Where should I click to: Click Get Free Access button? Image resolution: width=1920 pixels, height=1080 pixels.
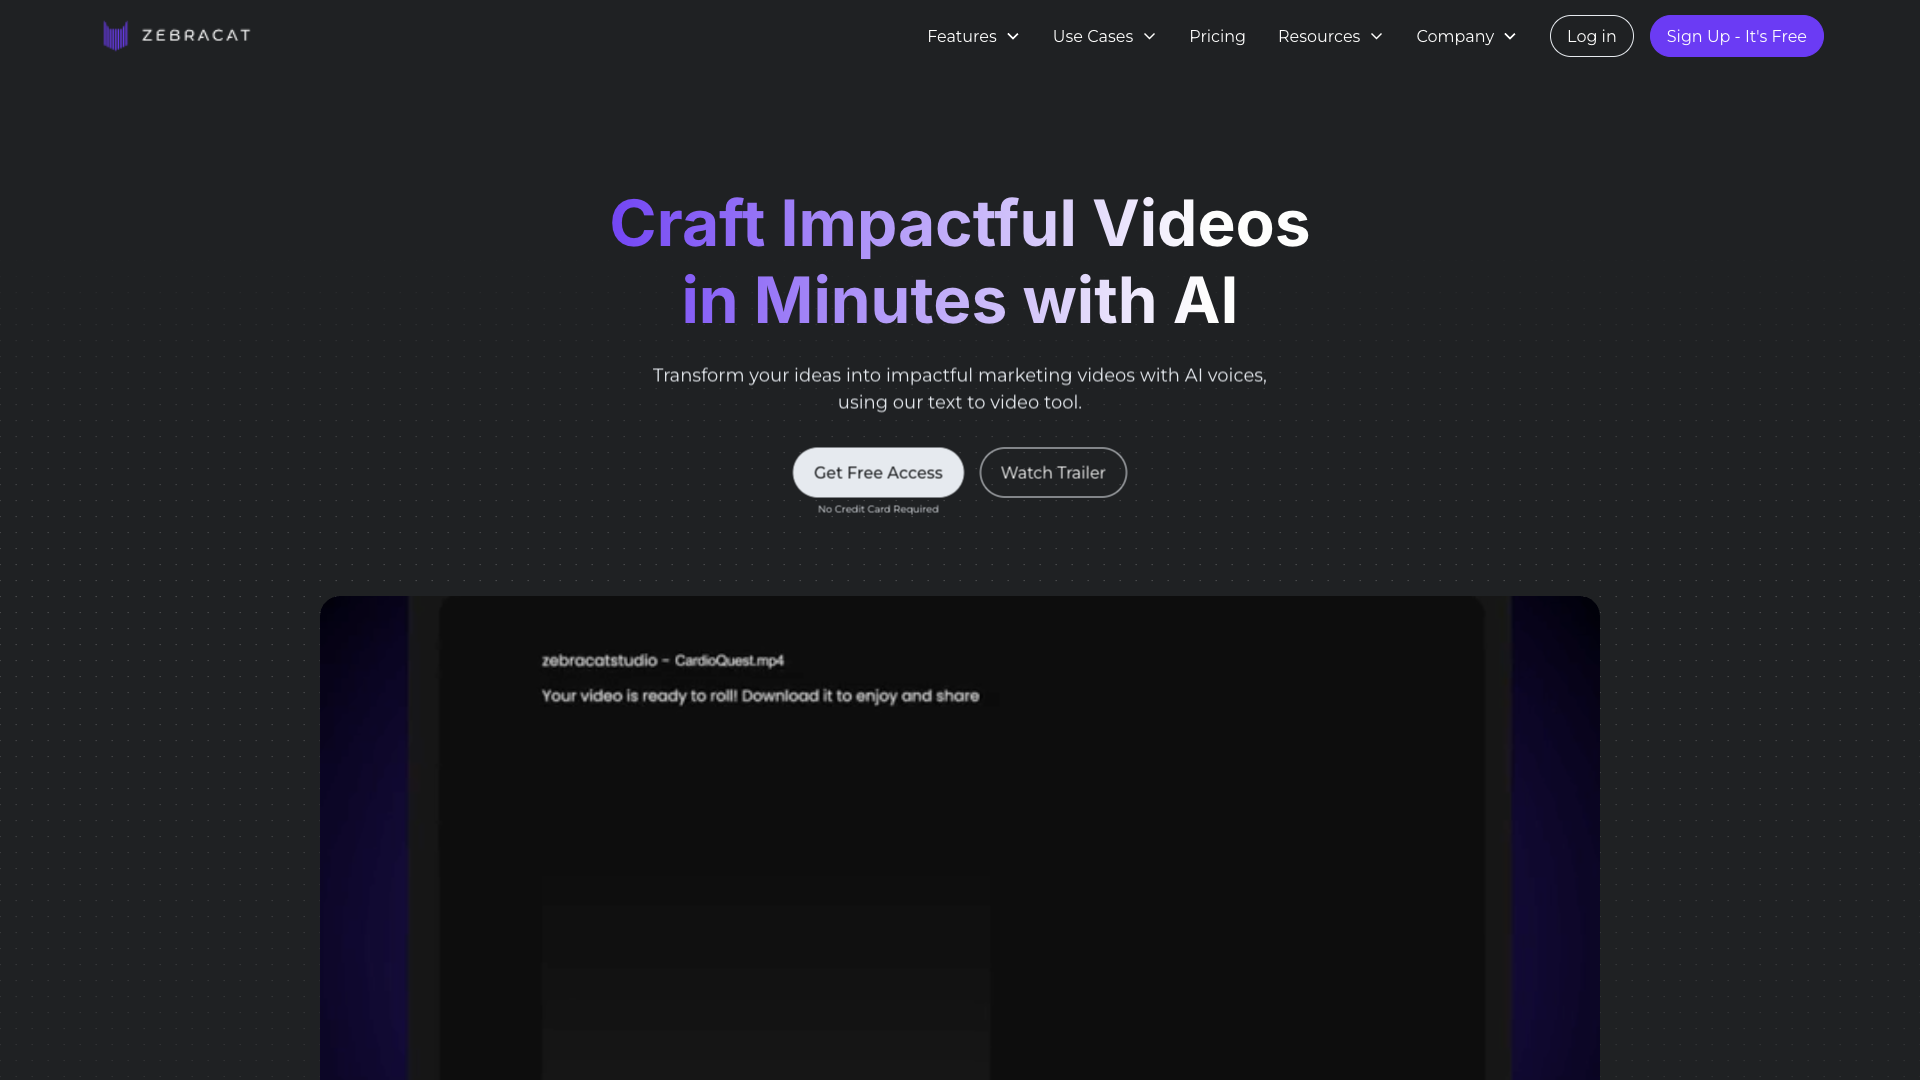877,472
